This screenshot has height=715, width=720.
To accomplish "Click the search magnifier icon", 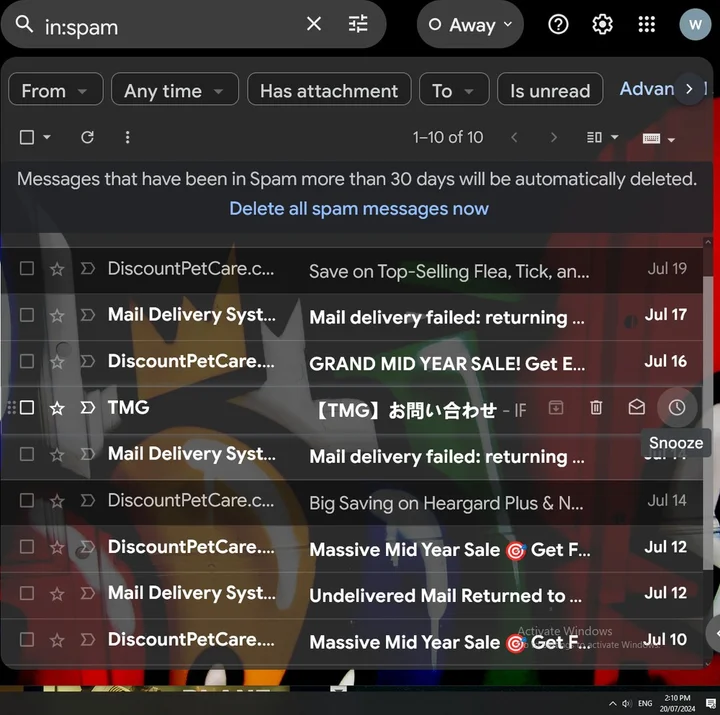I will tap(24, 24).
